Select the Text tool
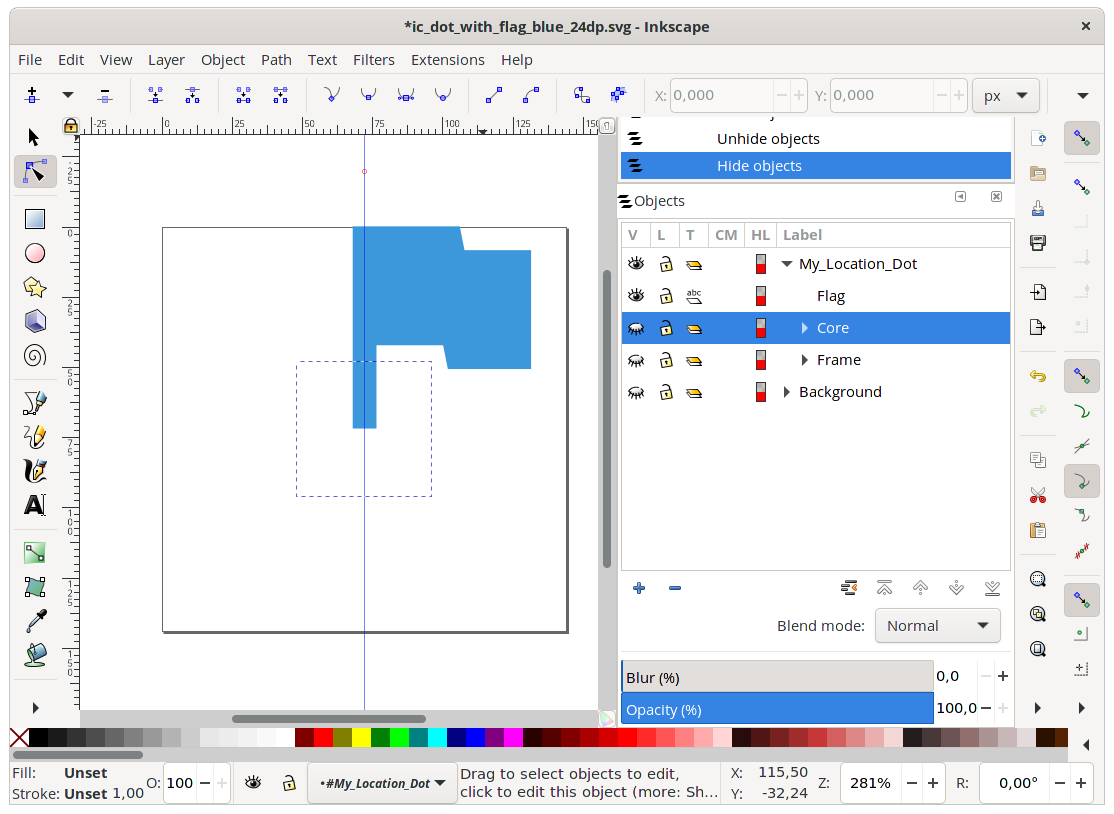Image resolution: width=1114 pixels, height=814 pixels. pos(35,505)
